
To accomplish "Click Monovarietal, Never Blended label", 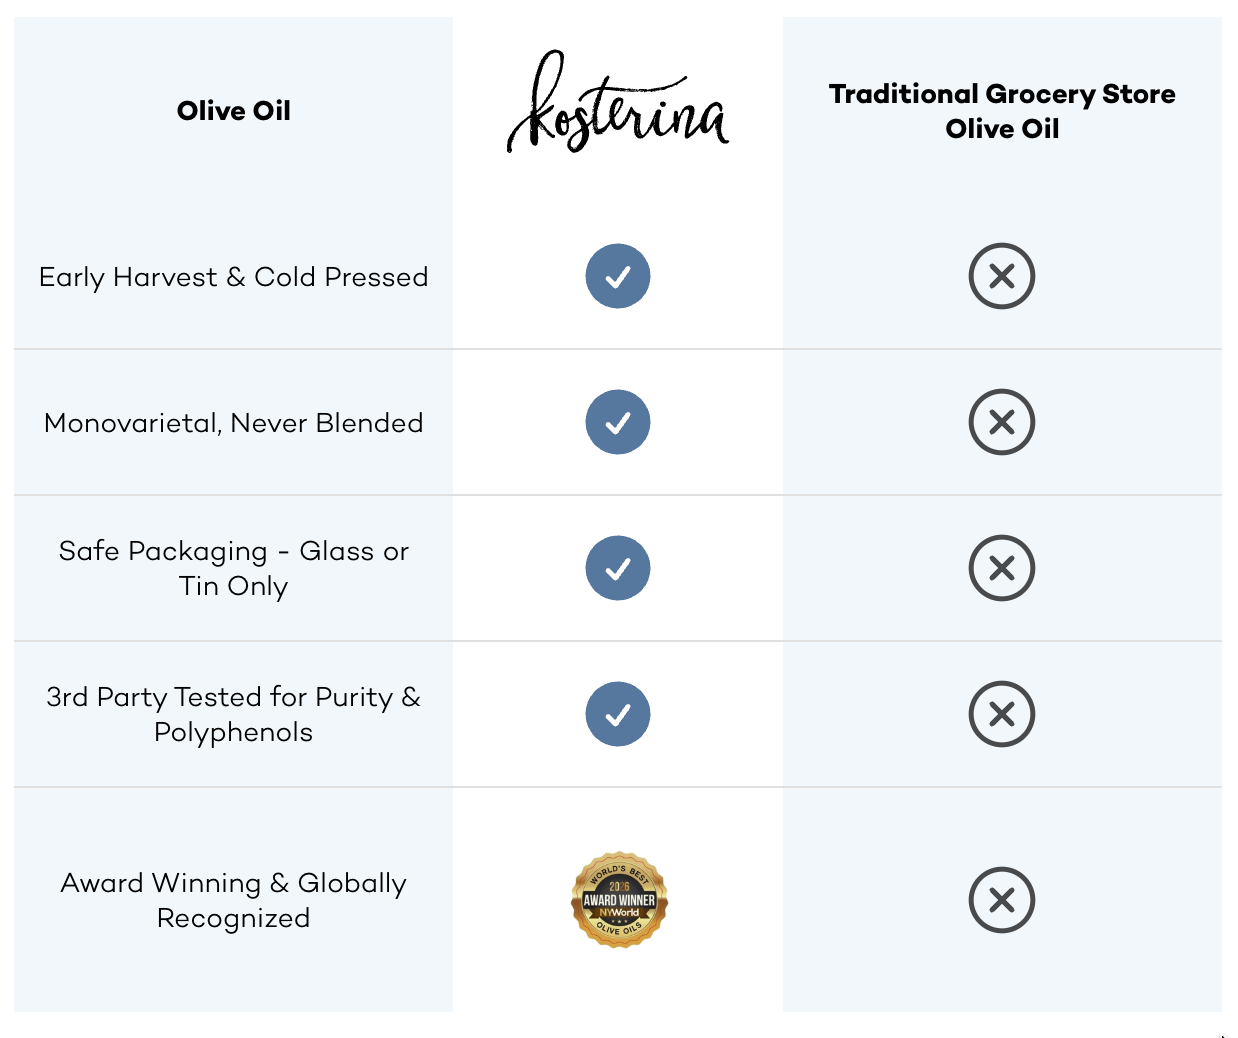I will pos(233,423).
